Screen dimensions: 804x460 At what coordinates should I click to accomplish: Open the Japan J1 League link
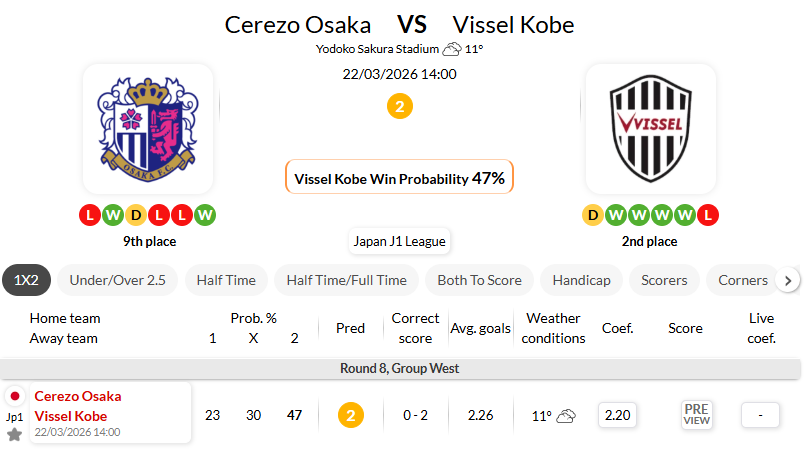pyautogui.click(x=400, y=241)
